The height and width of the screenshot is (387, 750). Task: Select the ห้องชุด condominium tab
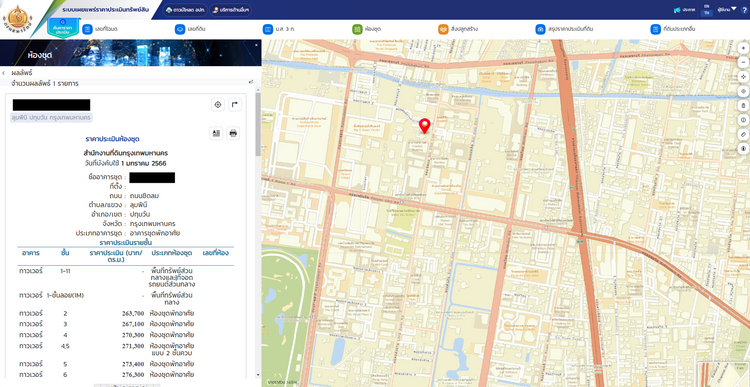pyautogui.click(x=366, y=29)
